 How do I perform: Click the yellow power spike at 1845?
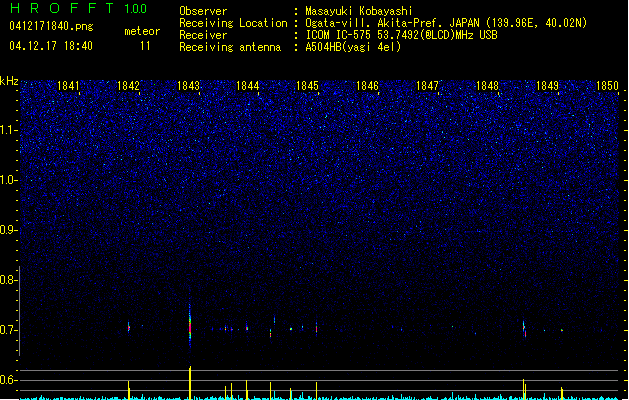(317, 390)
